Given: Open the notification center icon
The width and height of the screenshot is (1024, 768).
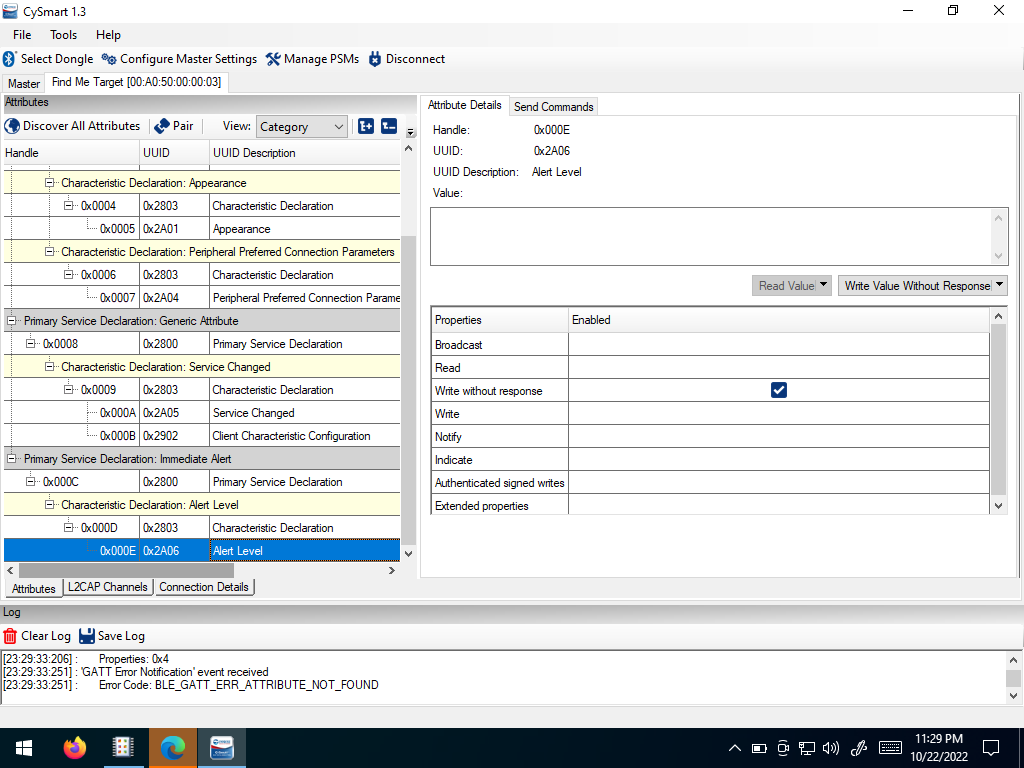Looking at the screenshot, I should click(991, 748).
